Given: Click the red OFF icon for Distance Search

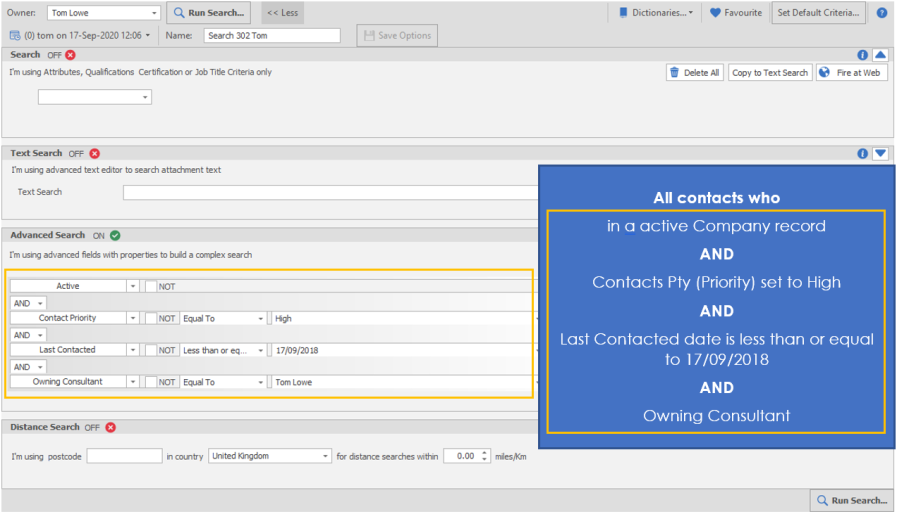Looking at the screenshot, I should click(x=110, y=427).
